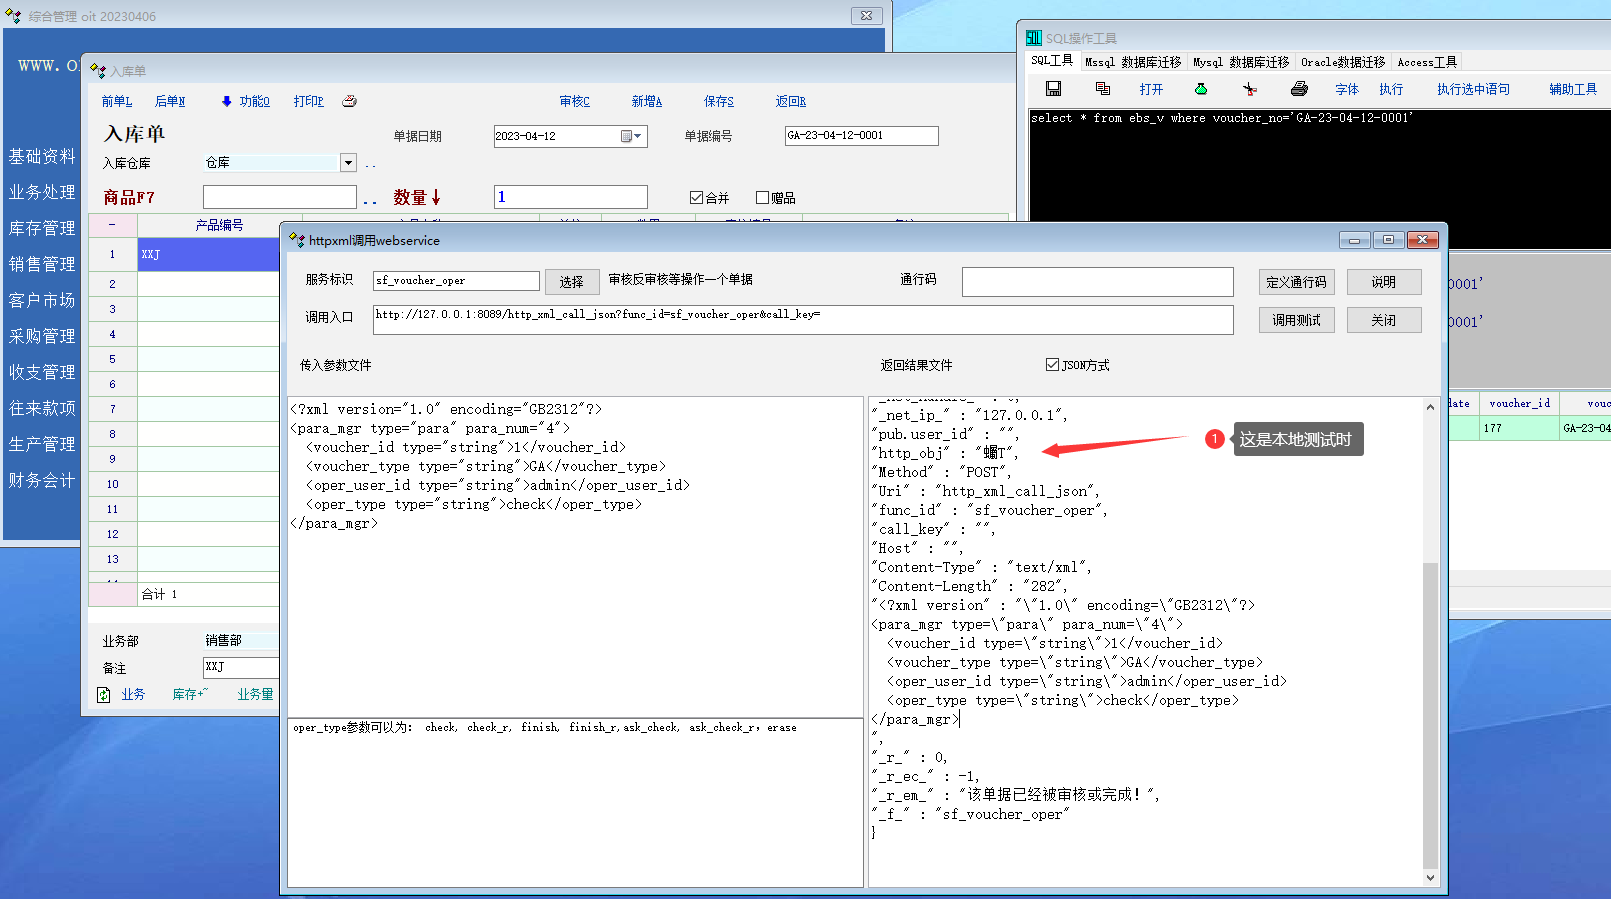Enable the 赠品 checkbox
This screenshot has width=1611, height=899.
pyautogui.click(x=763, y=198)
